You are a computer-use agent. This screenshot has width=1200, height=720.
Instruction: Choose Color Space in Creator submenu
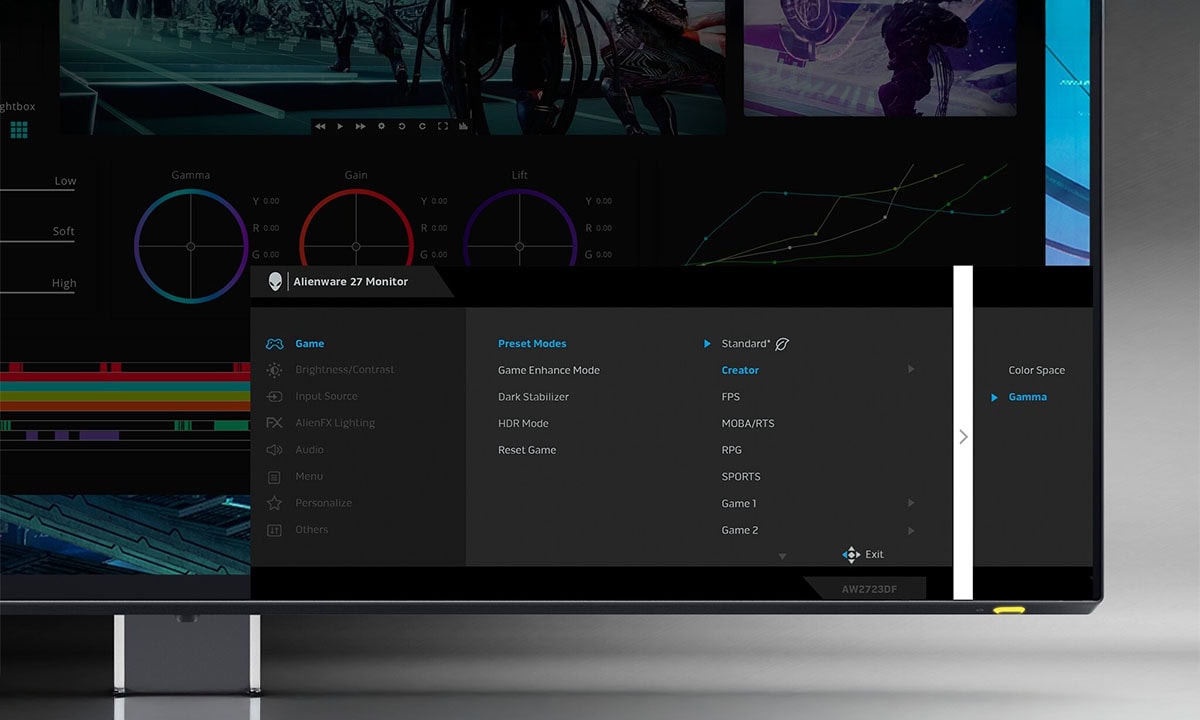point(1036,370)
